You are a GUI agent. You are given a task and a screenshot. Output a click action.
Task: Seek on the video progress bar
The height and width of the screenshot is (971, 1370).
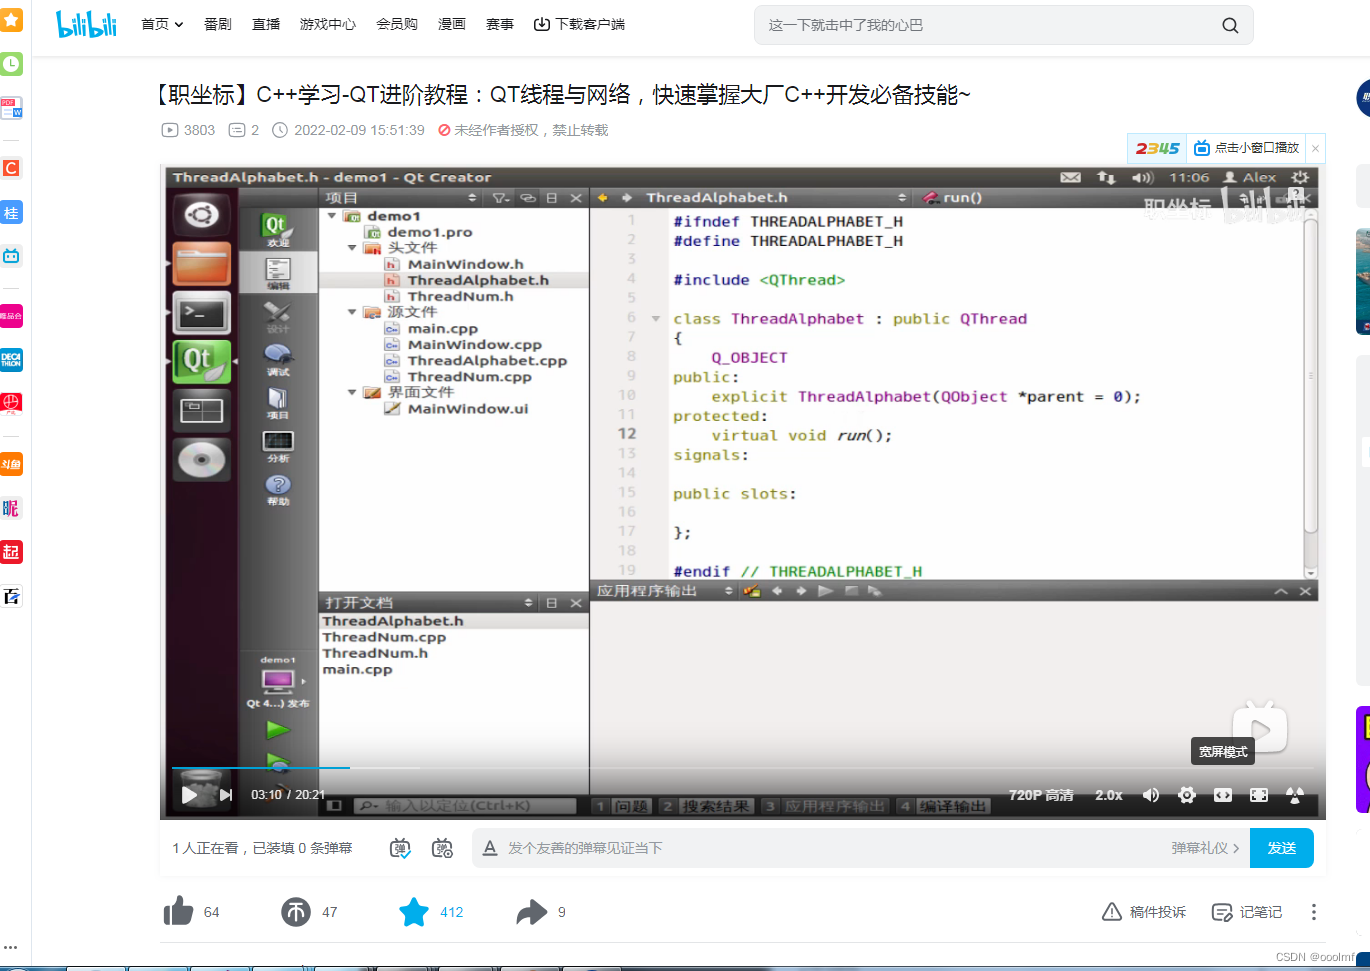coord(744,768)
